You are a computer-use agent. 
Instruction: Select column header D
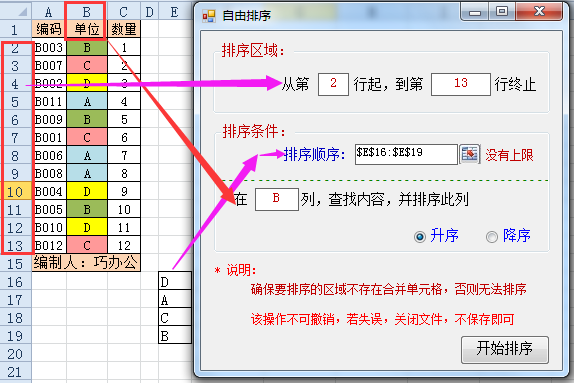click(149, 12)
